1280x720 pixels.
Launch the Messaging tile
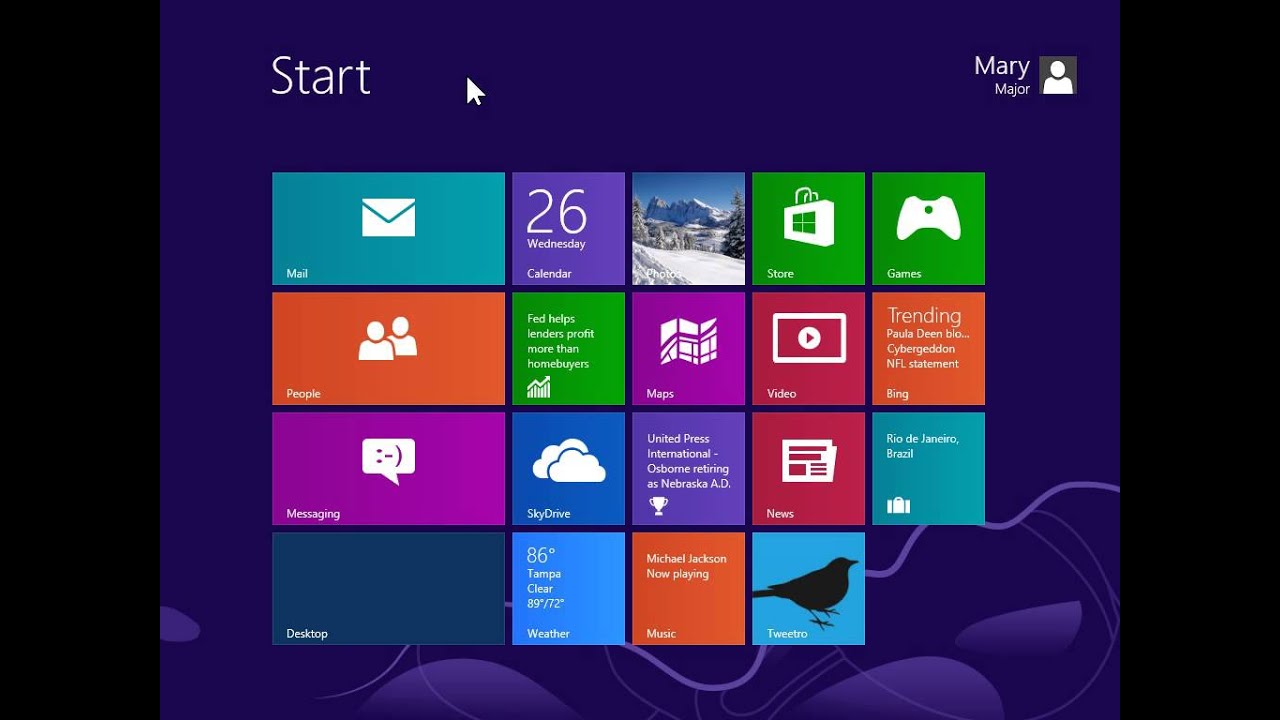(x=388, y=468)
